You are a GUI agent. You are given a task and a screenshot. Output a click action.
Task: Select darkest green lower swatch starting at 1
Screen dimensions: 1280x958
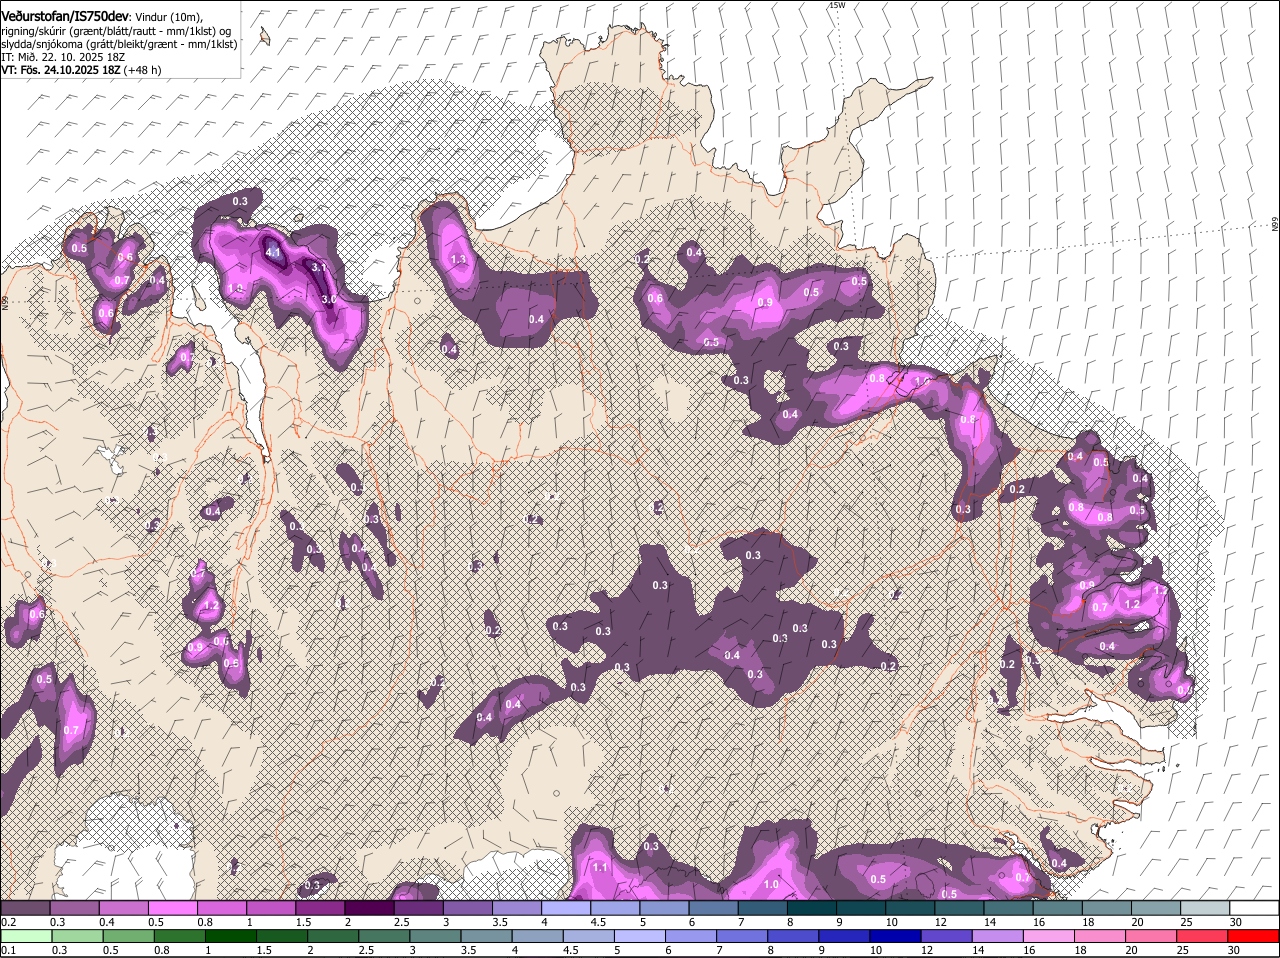pyautogui.click(x=231, y=936)
